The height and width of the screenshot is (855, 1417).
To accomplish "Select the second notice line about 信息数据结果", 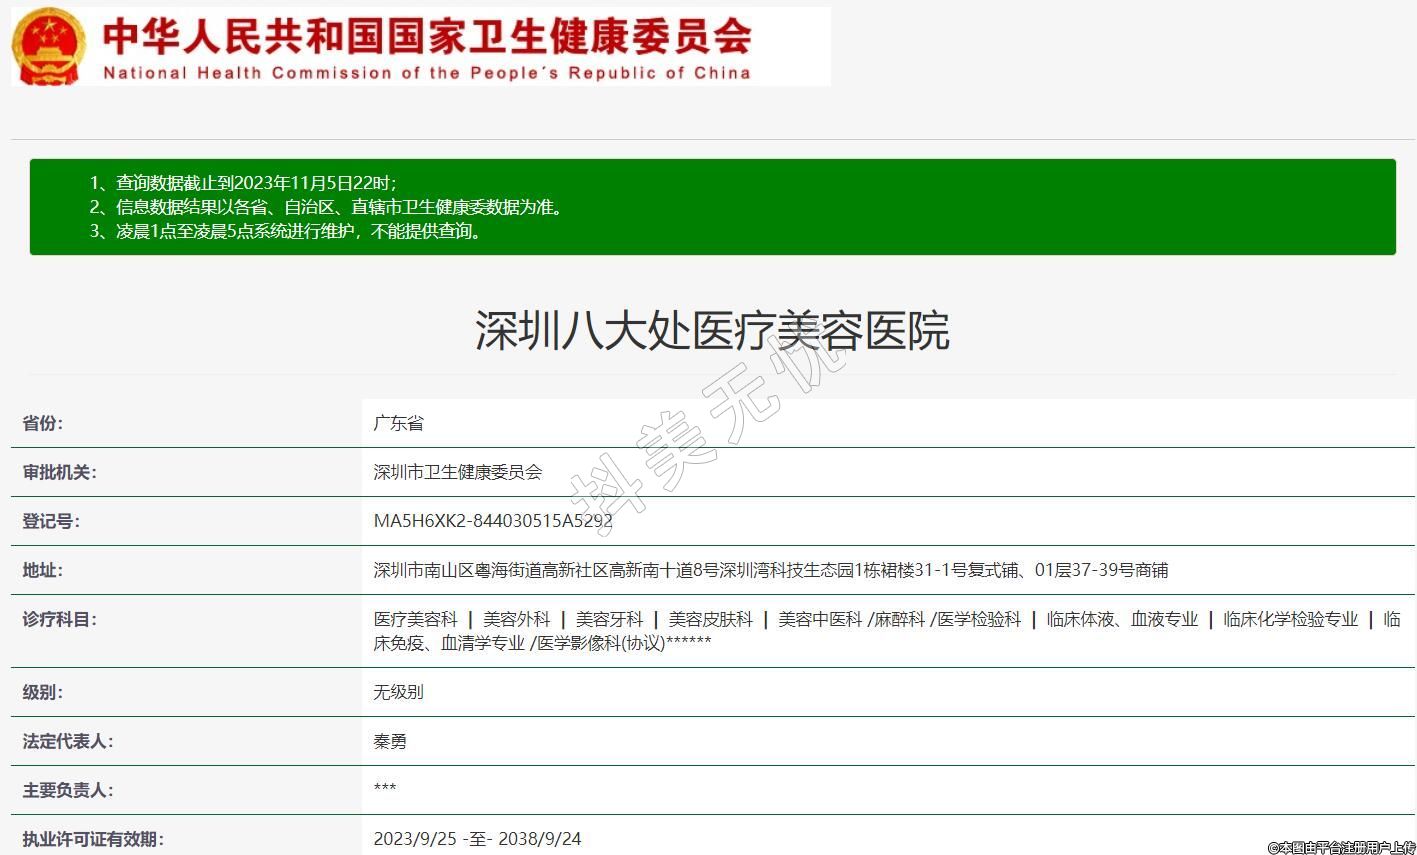I will tap(327, 207).
